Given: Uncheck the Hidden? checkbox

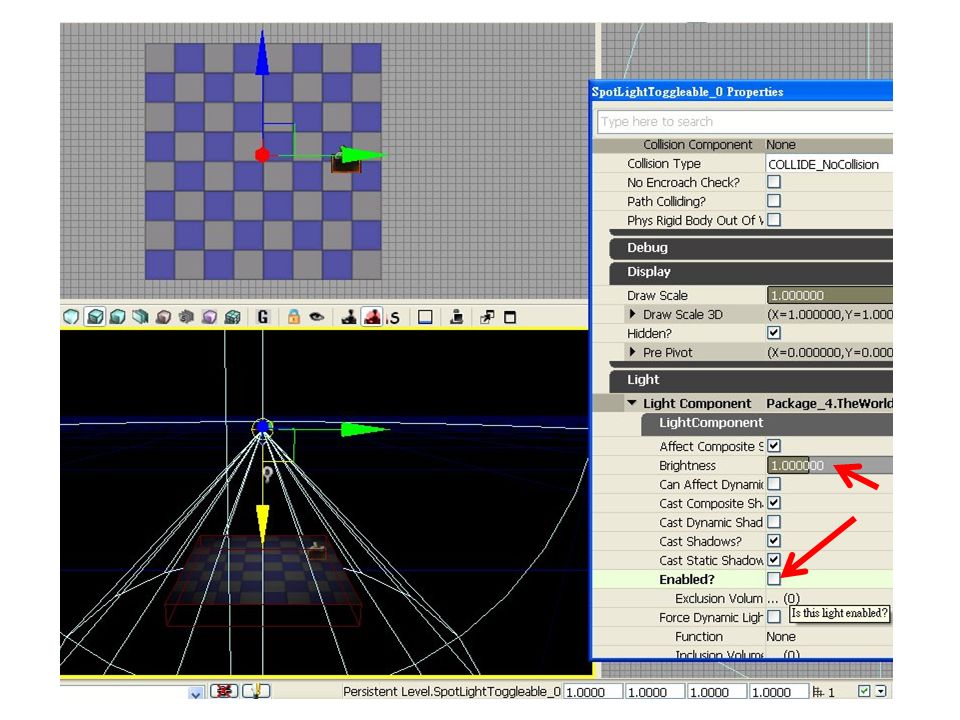Looking at the screenshot, I should point(774,333).
